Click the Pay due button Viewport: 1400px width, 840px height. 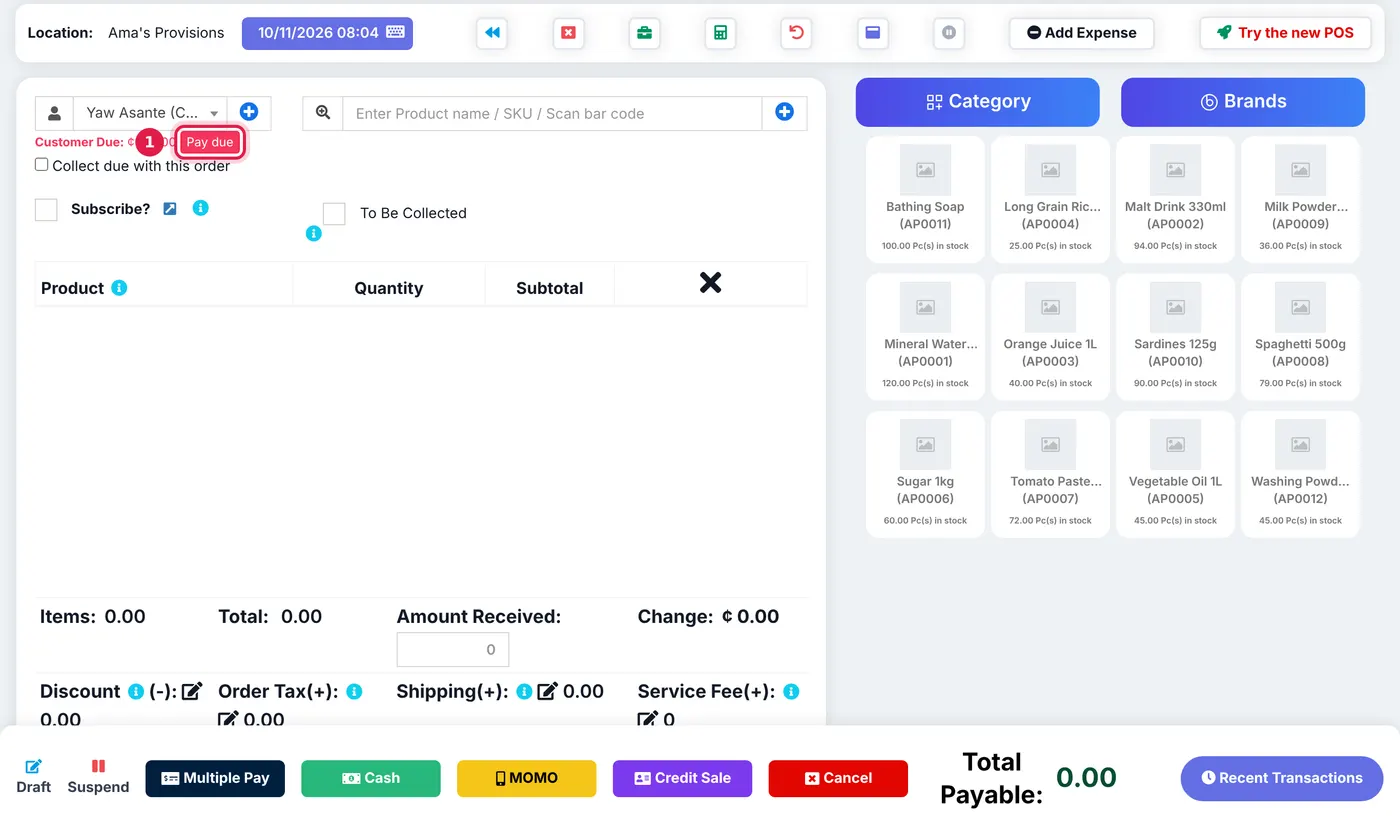click(210, 142)
